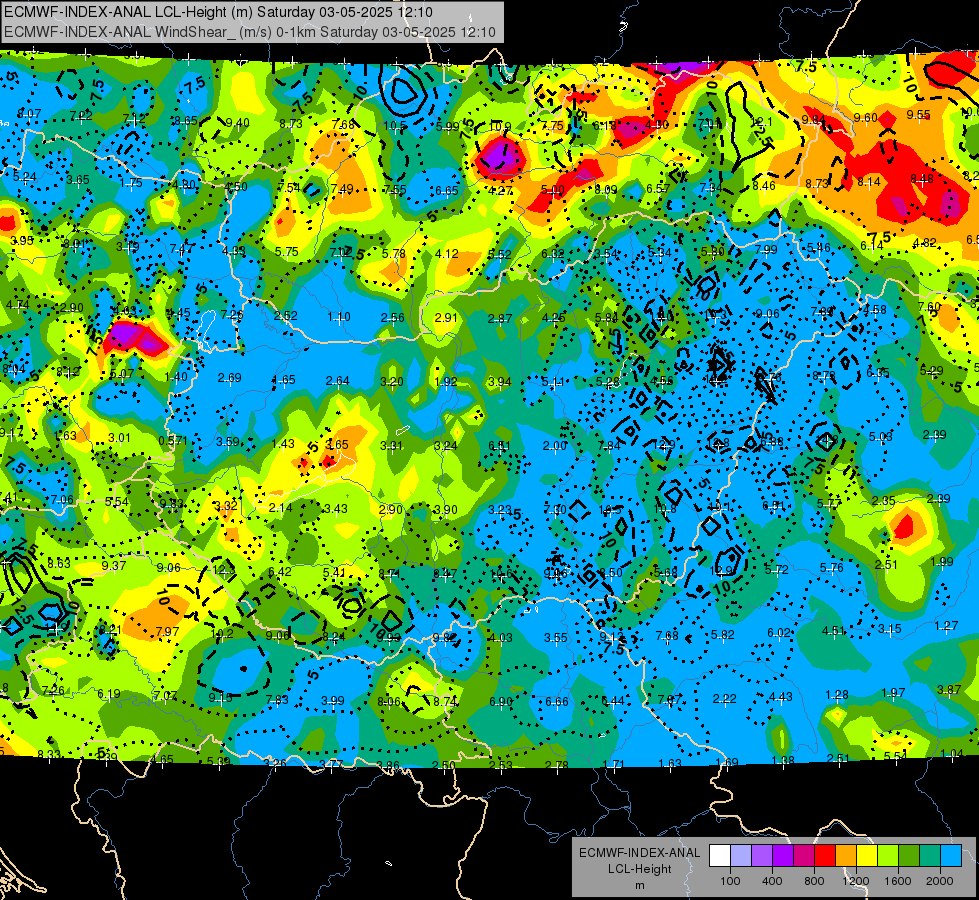Click the '3.43' shear value on the map
The height and width of the screenshot is (900, 979).
click(335, 508)
